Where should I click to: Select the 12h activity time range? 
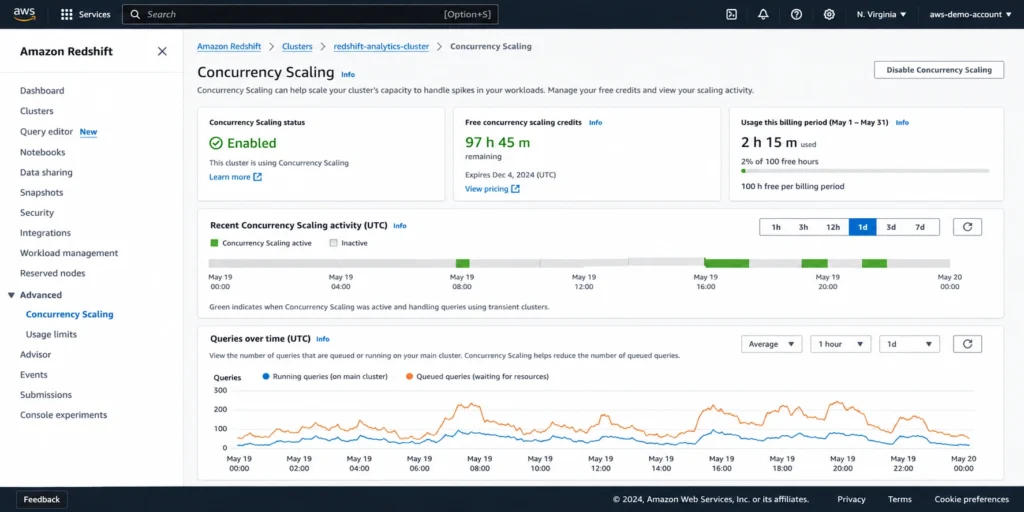point(833,227)
